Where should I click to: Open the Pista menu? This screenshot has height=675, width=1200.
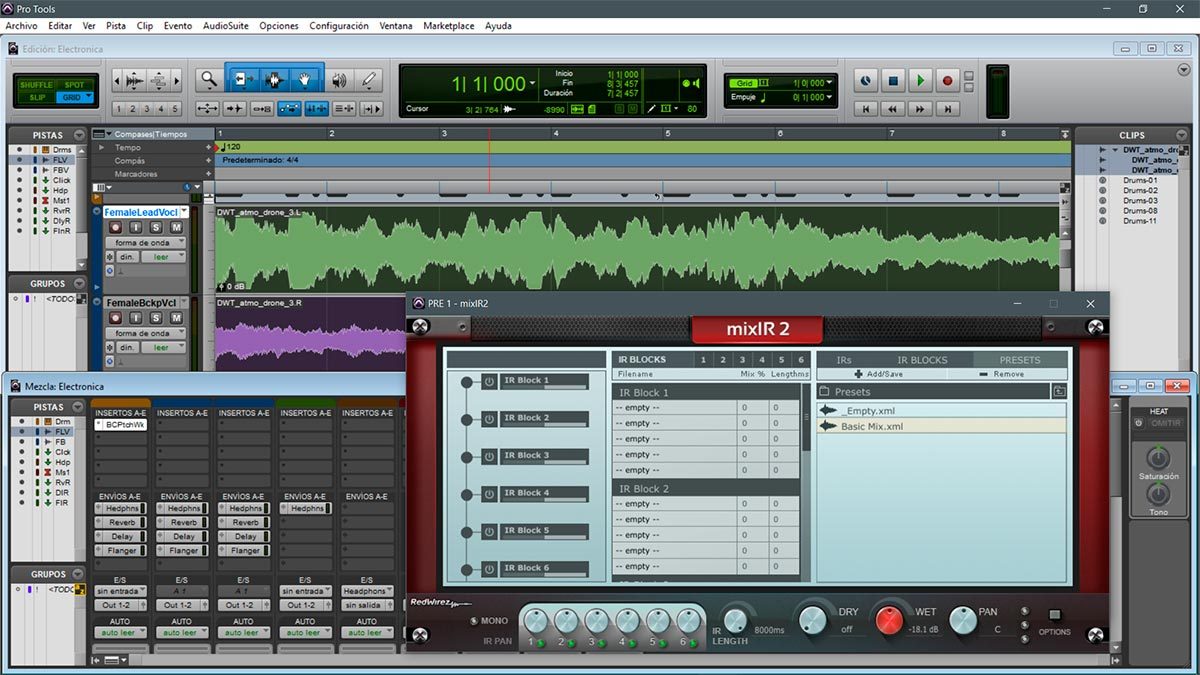click(x=116, y=26)
